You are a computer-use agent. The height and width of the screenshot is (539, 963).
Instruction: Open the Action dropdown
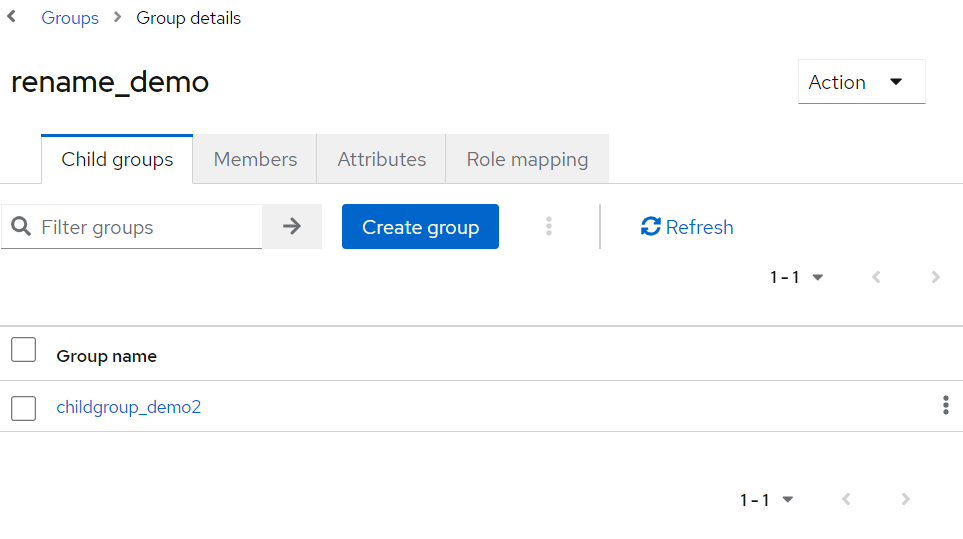[x=861, y=82]
